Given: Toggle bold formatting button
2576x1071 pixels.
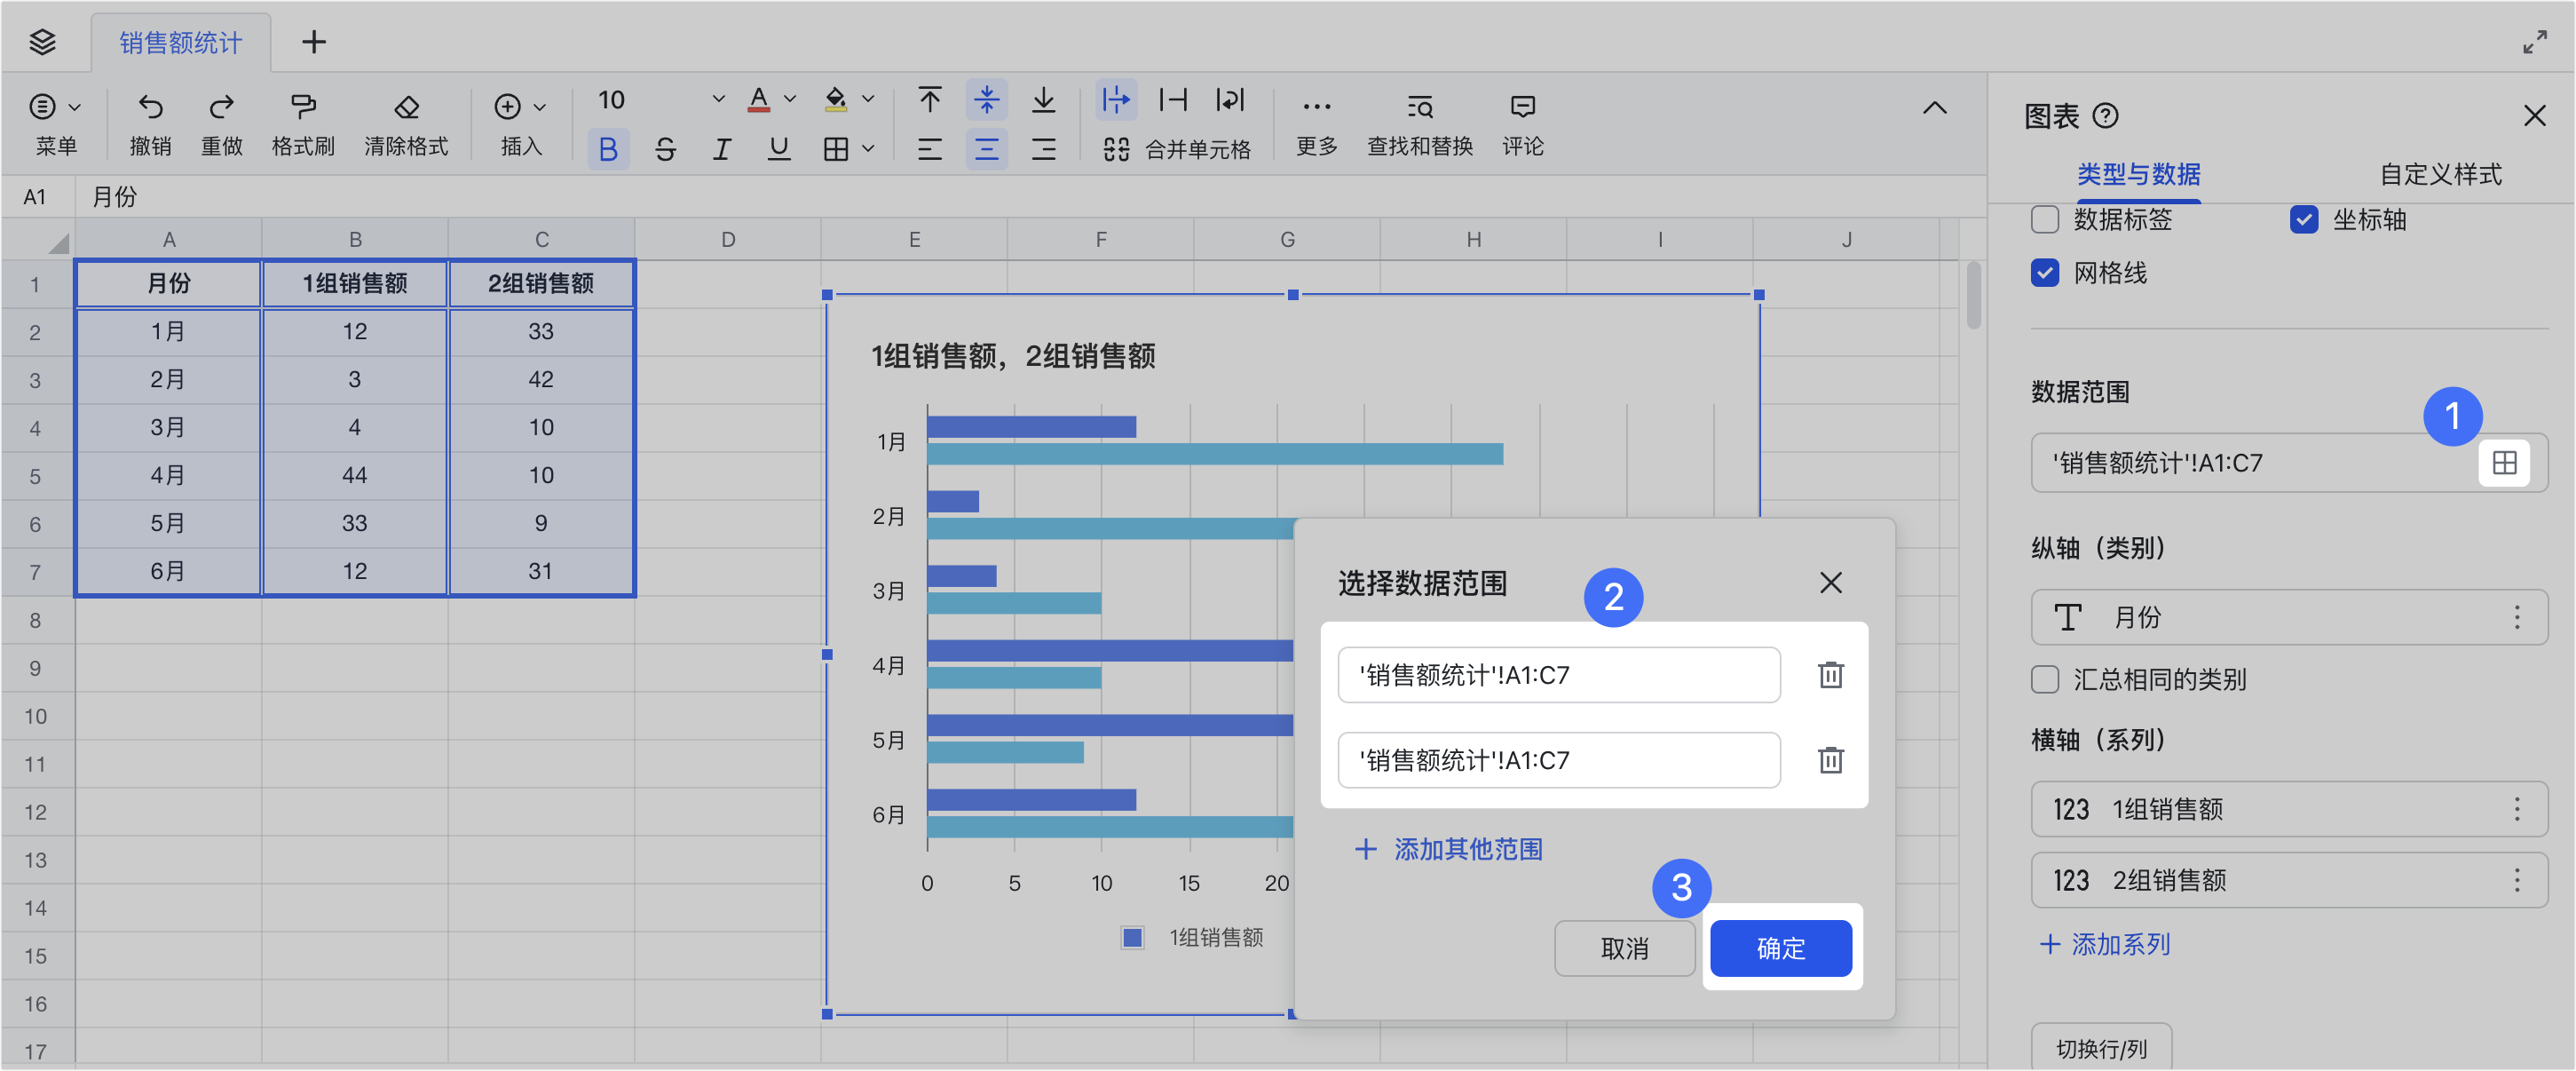Looking at the screenshot, I should click(x=608, y=149).
